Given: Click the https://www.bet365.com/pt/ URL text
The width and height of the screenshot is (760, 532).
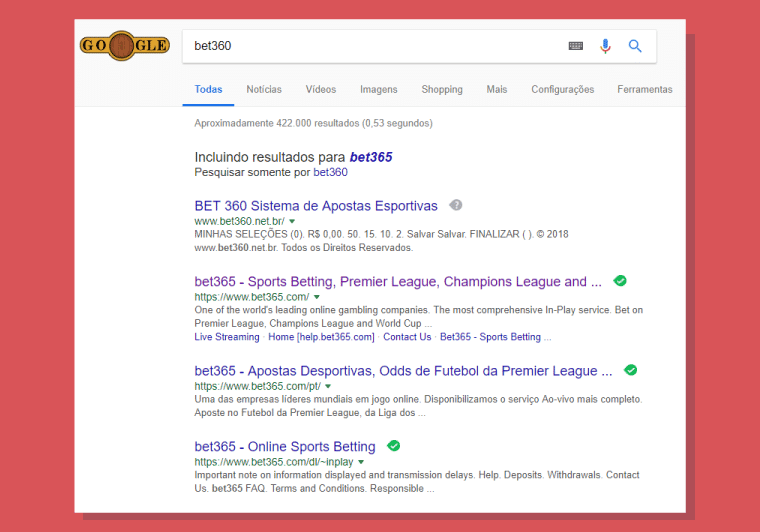Looking at the screenshot, I should click(257, 387).
